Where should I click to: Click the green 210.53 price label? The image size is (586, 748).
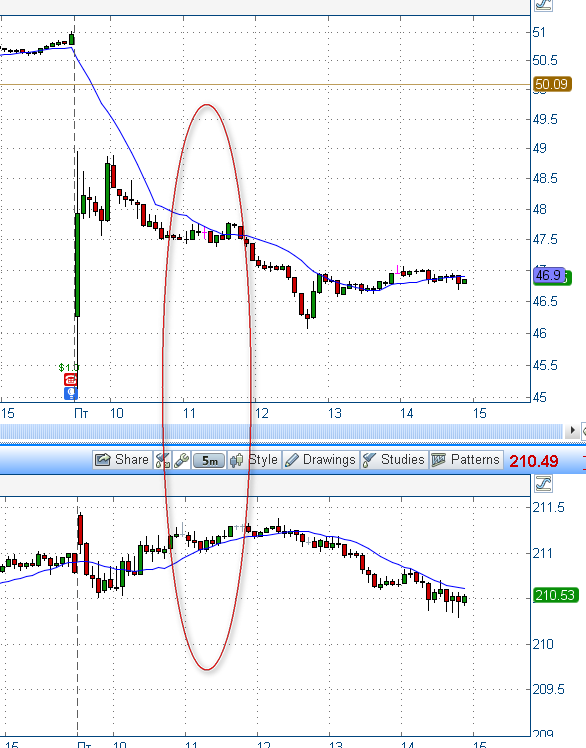click(x=555, y=595)
